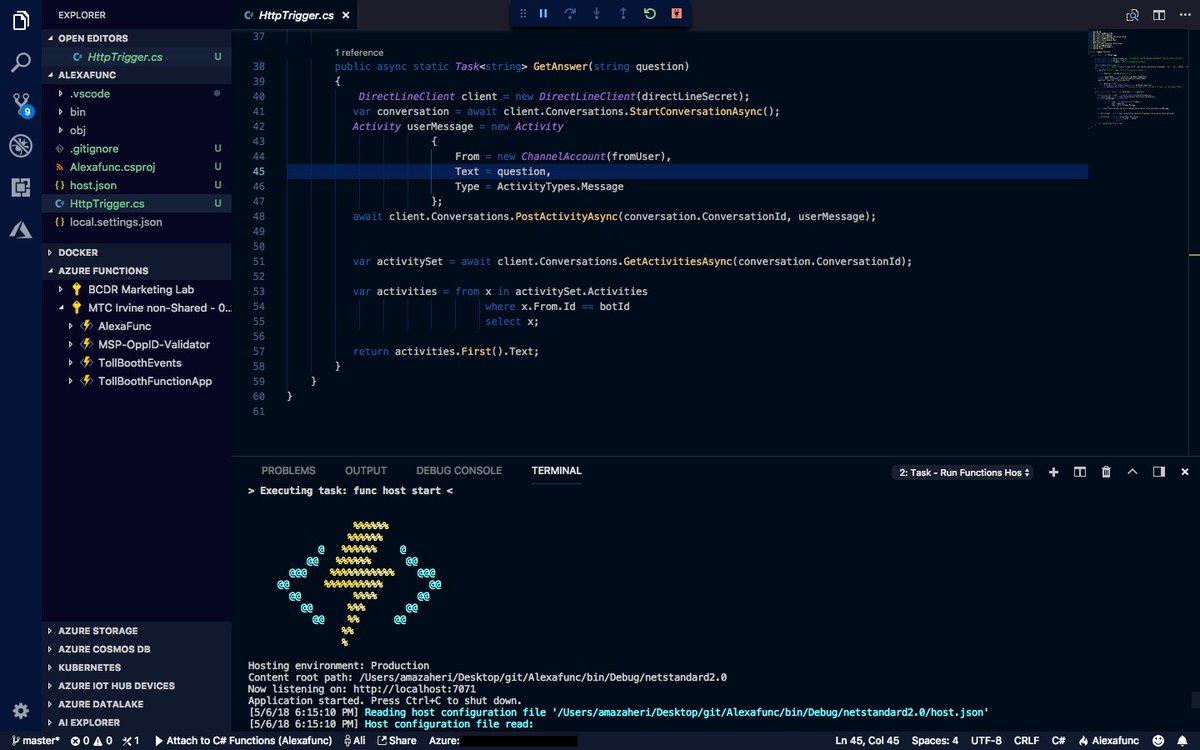The height and width of the screenshot is (750, 1200).
Task: Collapse the Azure Functions section
Action: pos(137,271)
